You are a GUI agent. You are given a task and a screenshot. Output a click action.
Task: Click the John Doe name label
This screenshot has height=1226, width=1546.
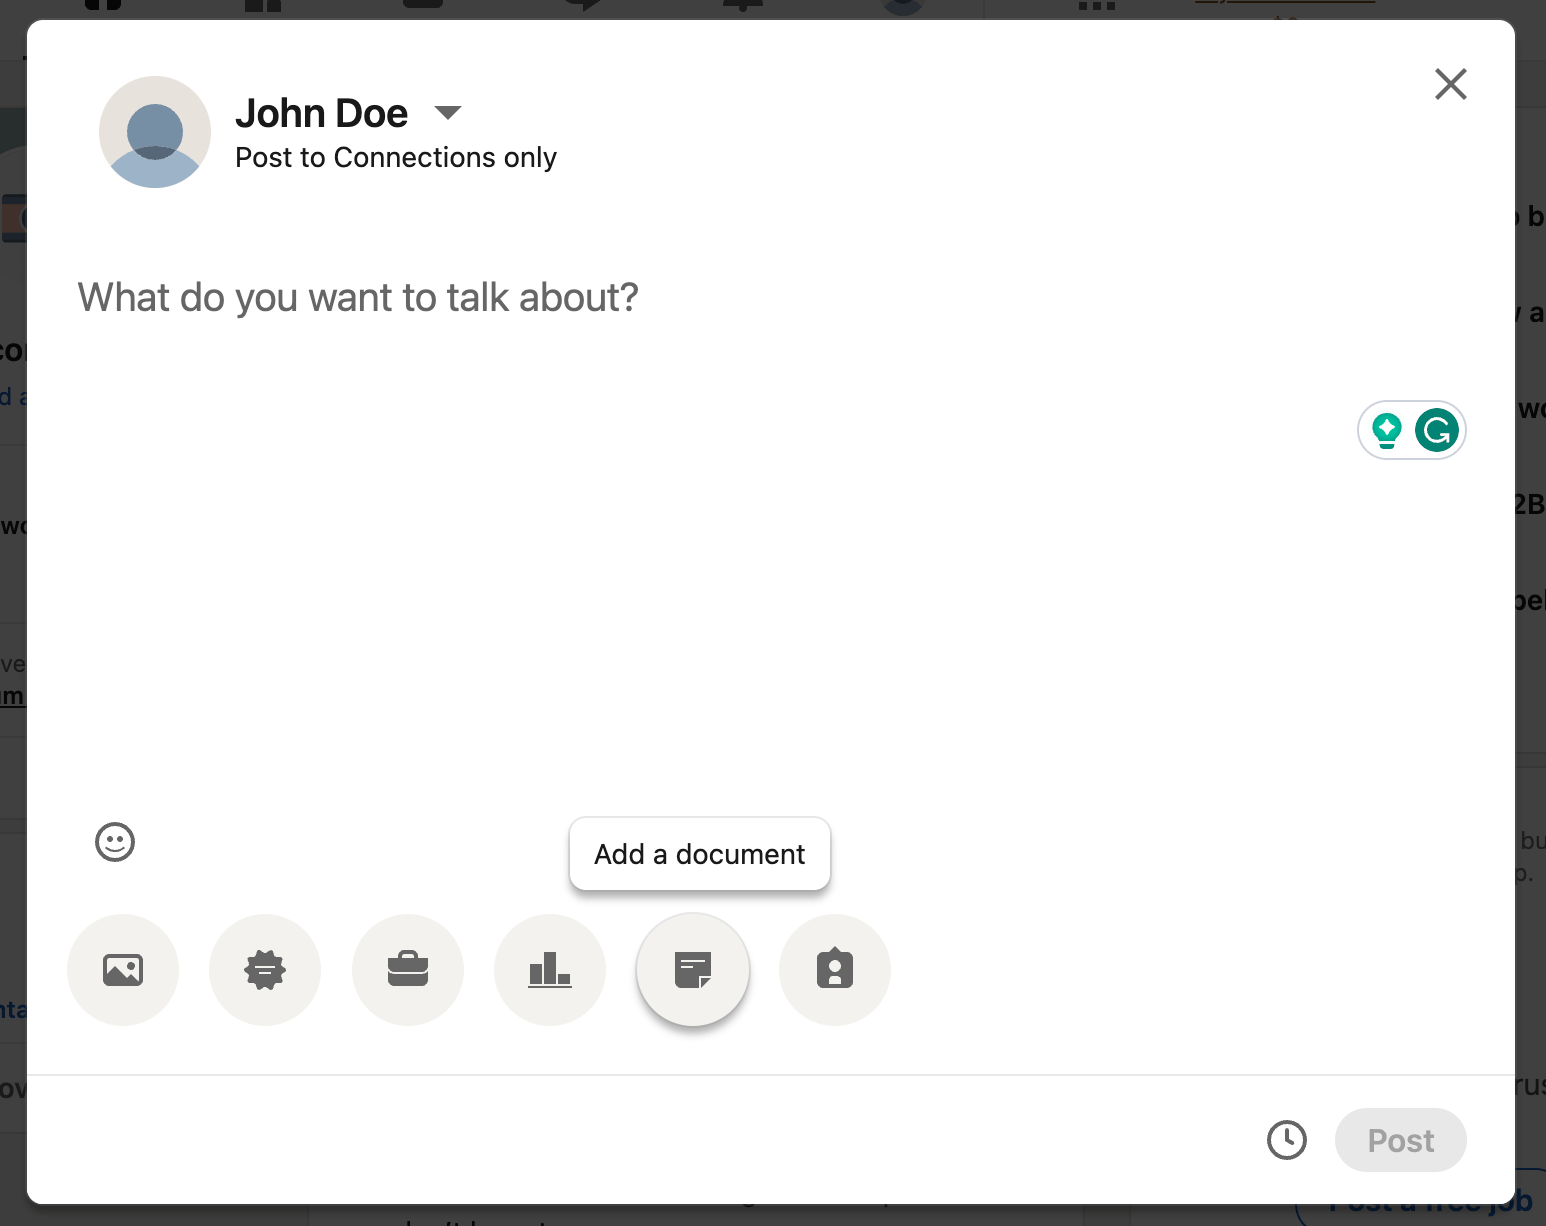point(321,113)
